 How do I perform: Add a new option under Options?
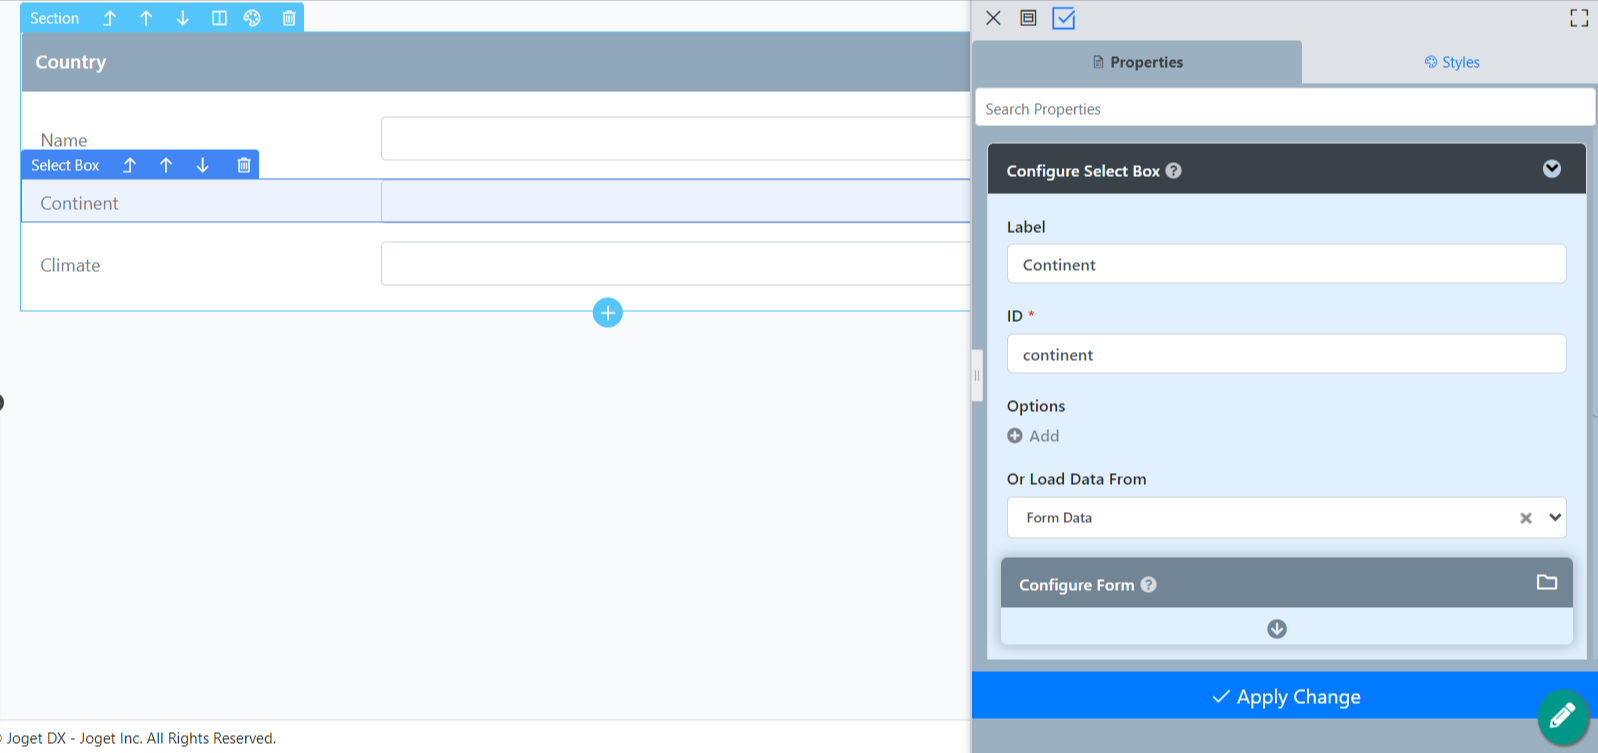tap(1034, 436)
